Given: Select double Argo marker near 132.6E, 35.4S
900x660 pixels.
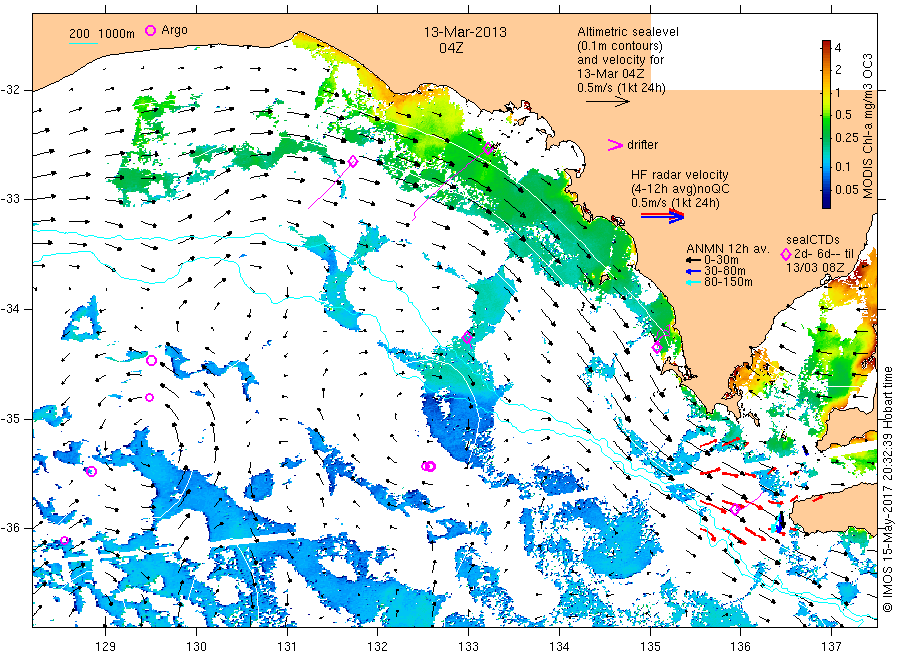Looking at the screenshot, I should click(429, 466).
